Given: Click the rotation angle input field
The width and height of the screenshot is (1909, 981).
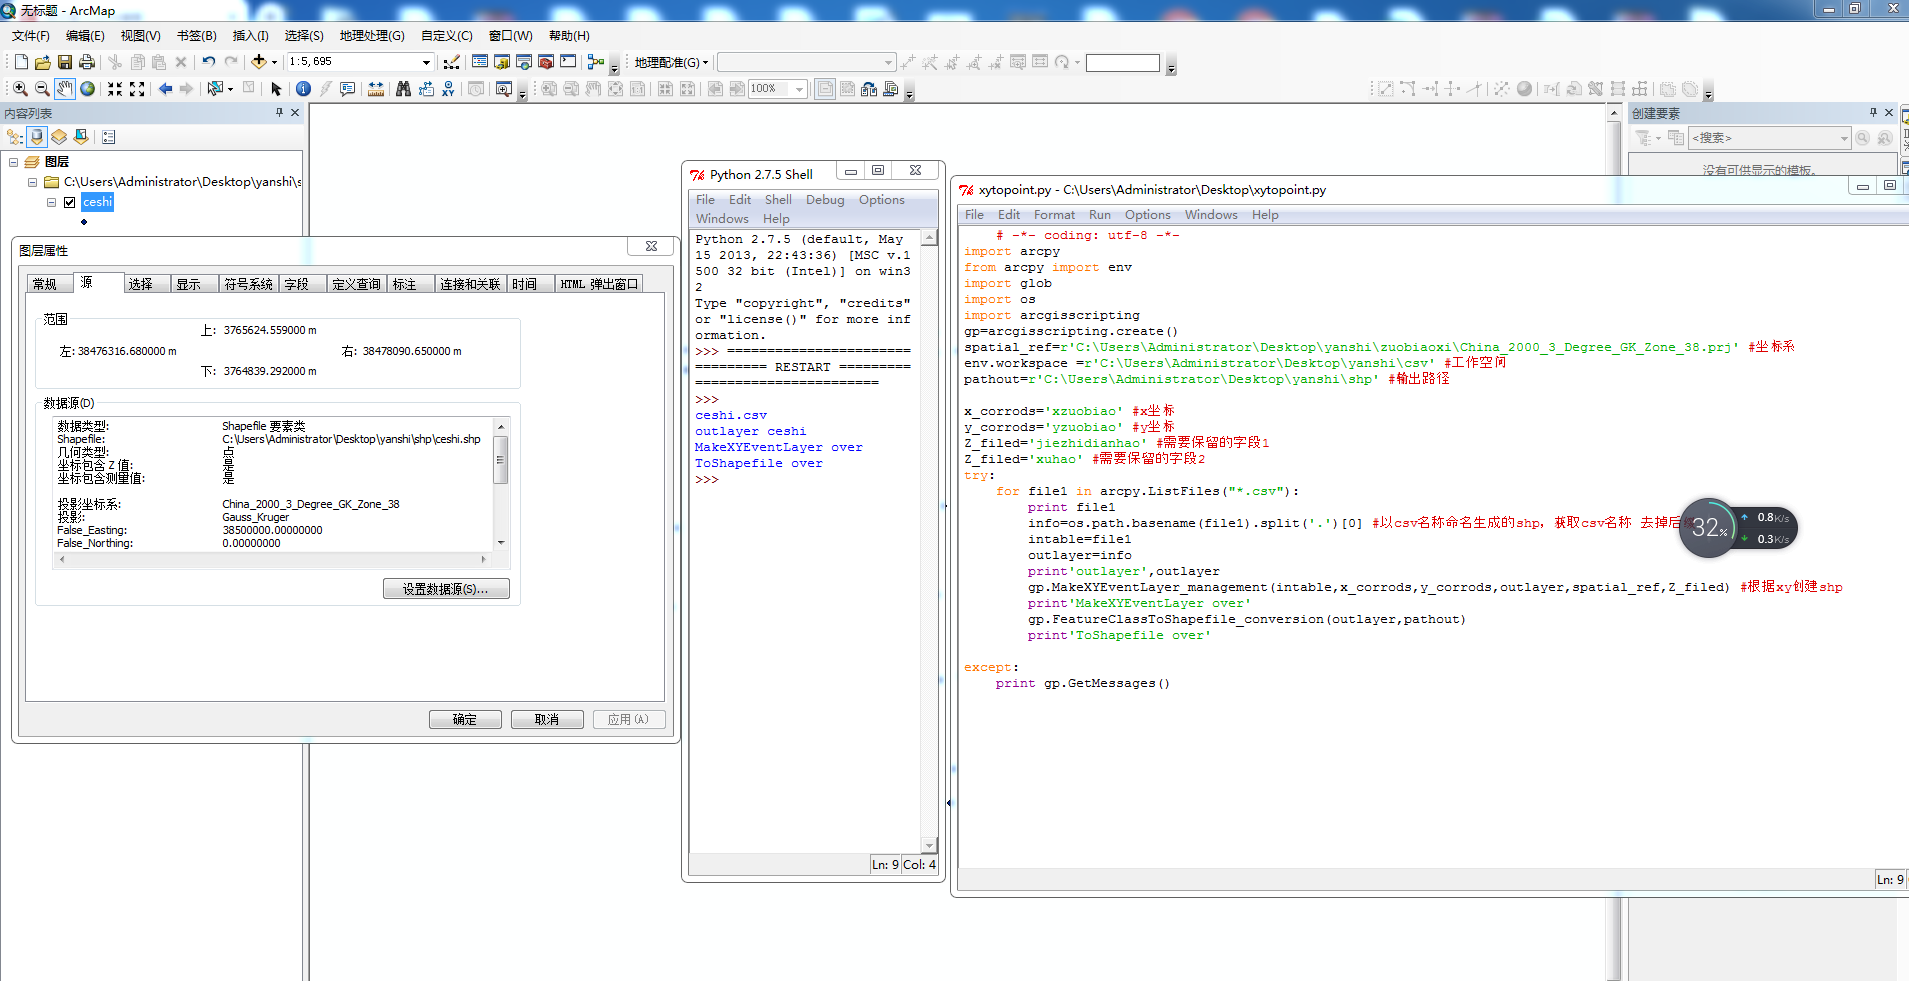Looking at the screenshot, I should tap(1123, 63).
